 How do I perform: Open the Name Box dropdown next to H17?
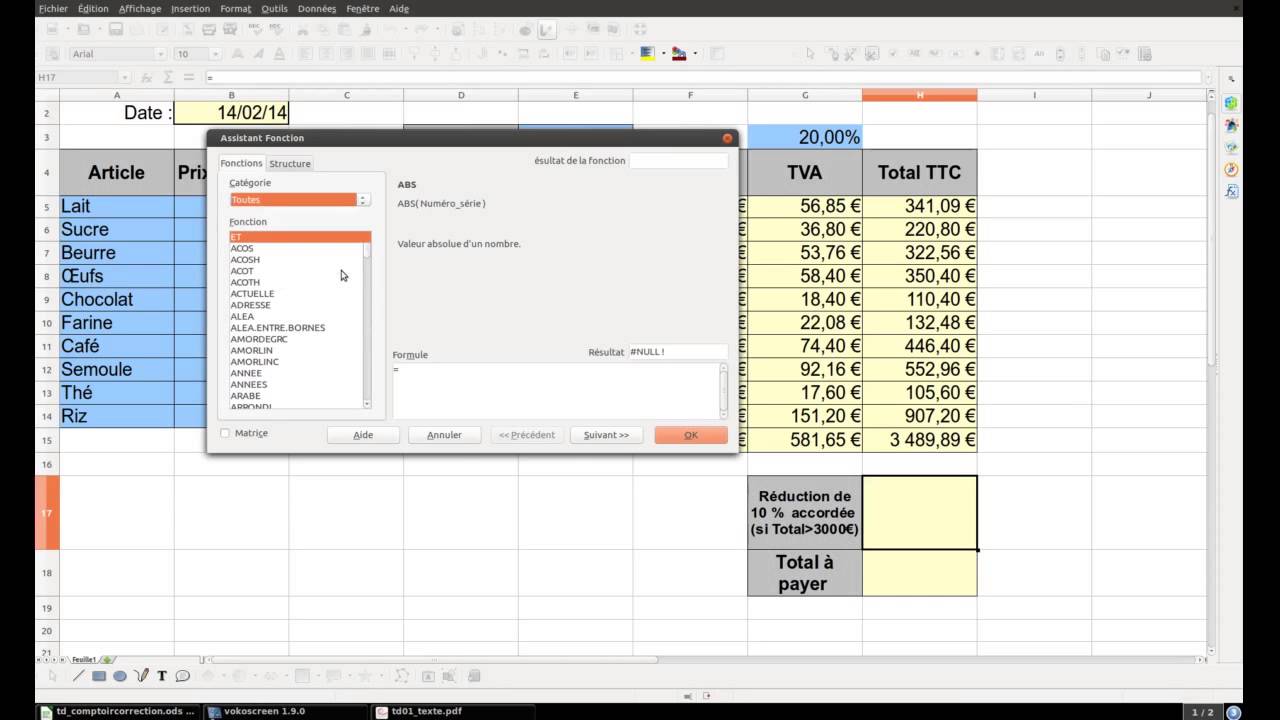(125, 77)
